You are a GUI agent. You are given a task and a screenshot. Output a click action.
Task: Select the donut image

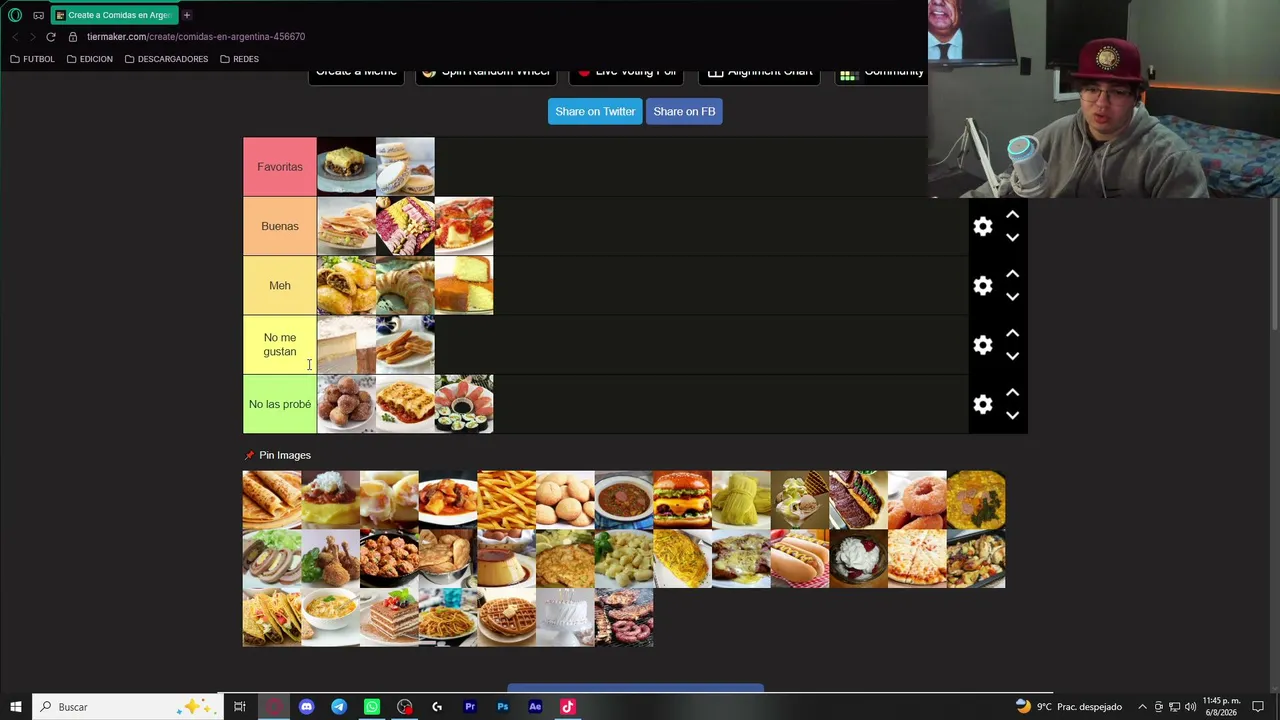tap(917, 500)
